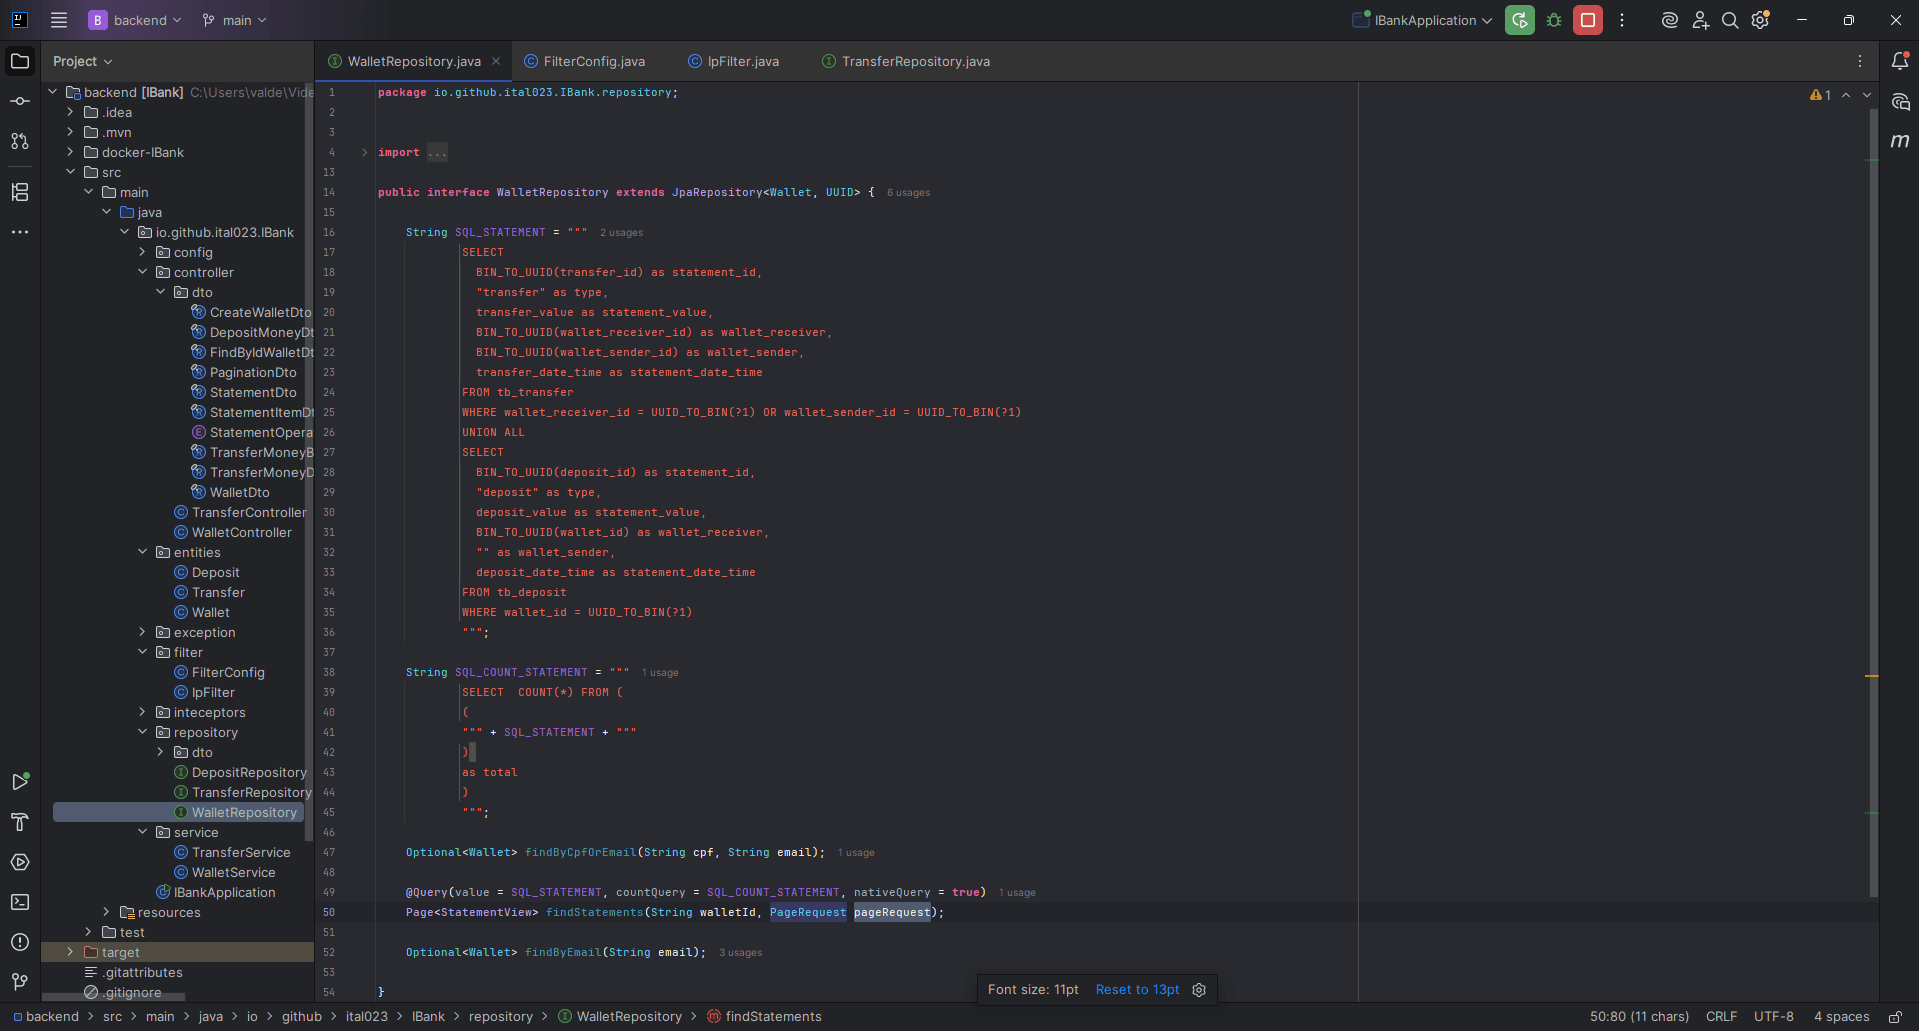Run the IBankApplication with the green run button
Screen dimensions: 1919x1031
point(1519,20)
